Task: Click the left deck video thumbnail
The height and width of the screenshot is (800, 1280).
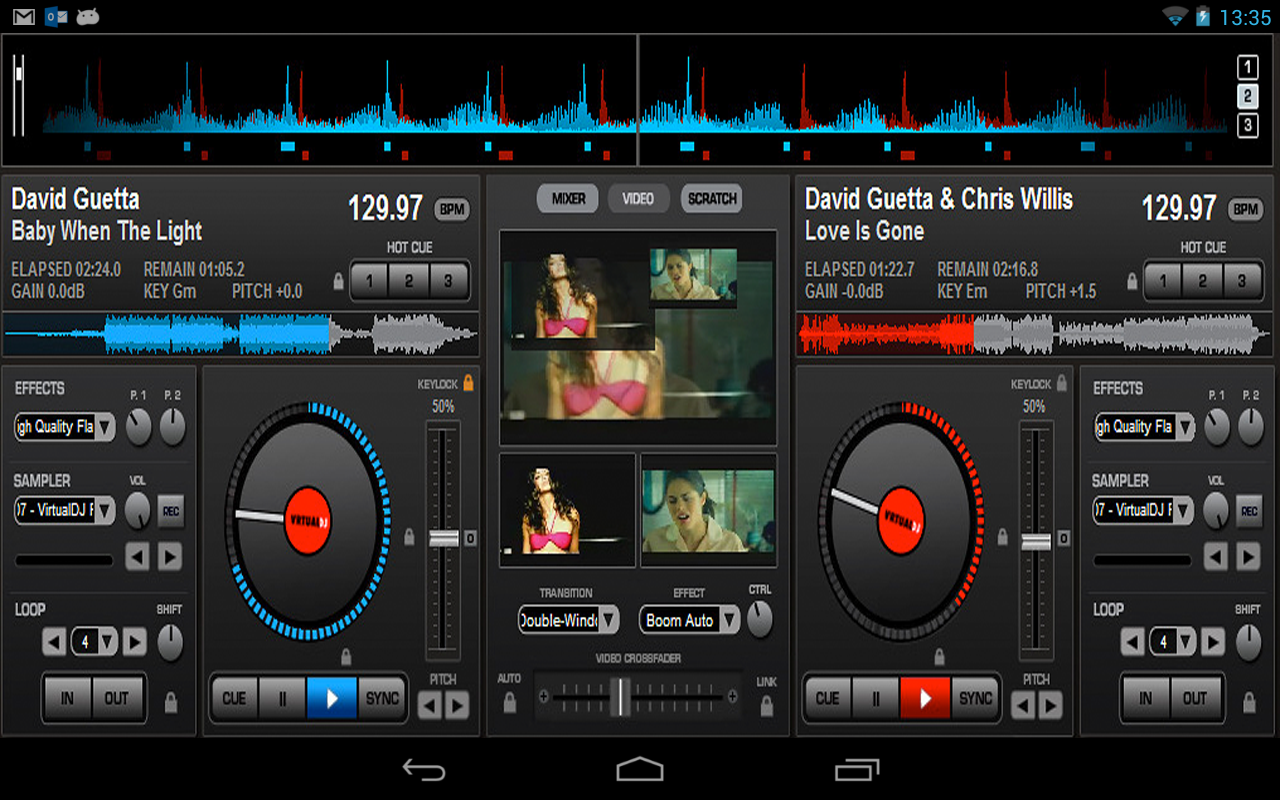Action: [x=567, y=510]
